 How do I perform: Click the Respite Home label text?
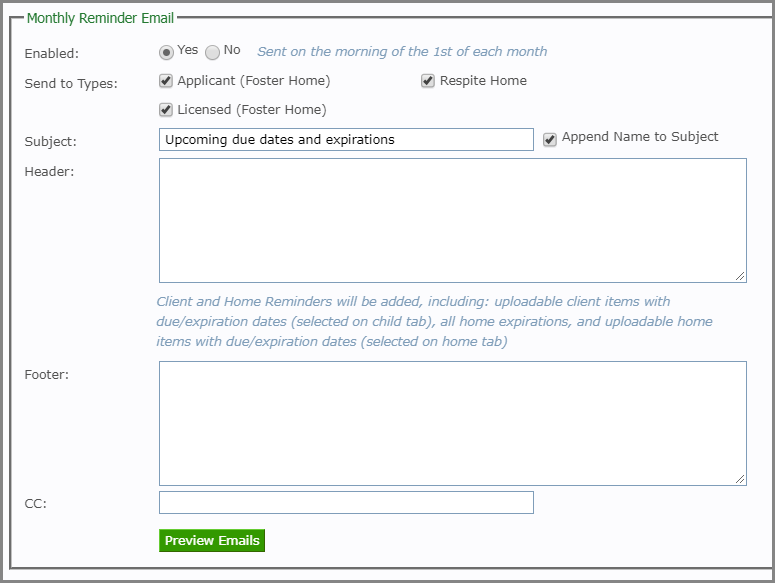[x=483, y=81]
